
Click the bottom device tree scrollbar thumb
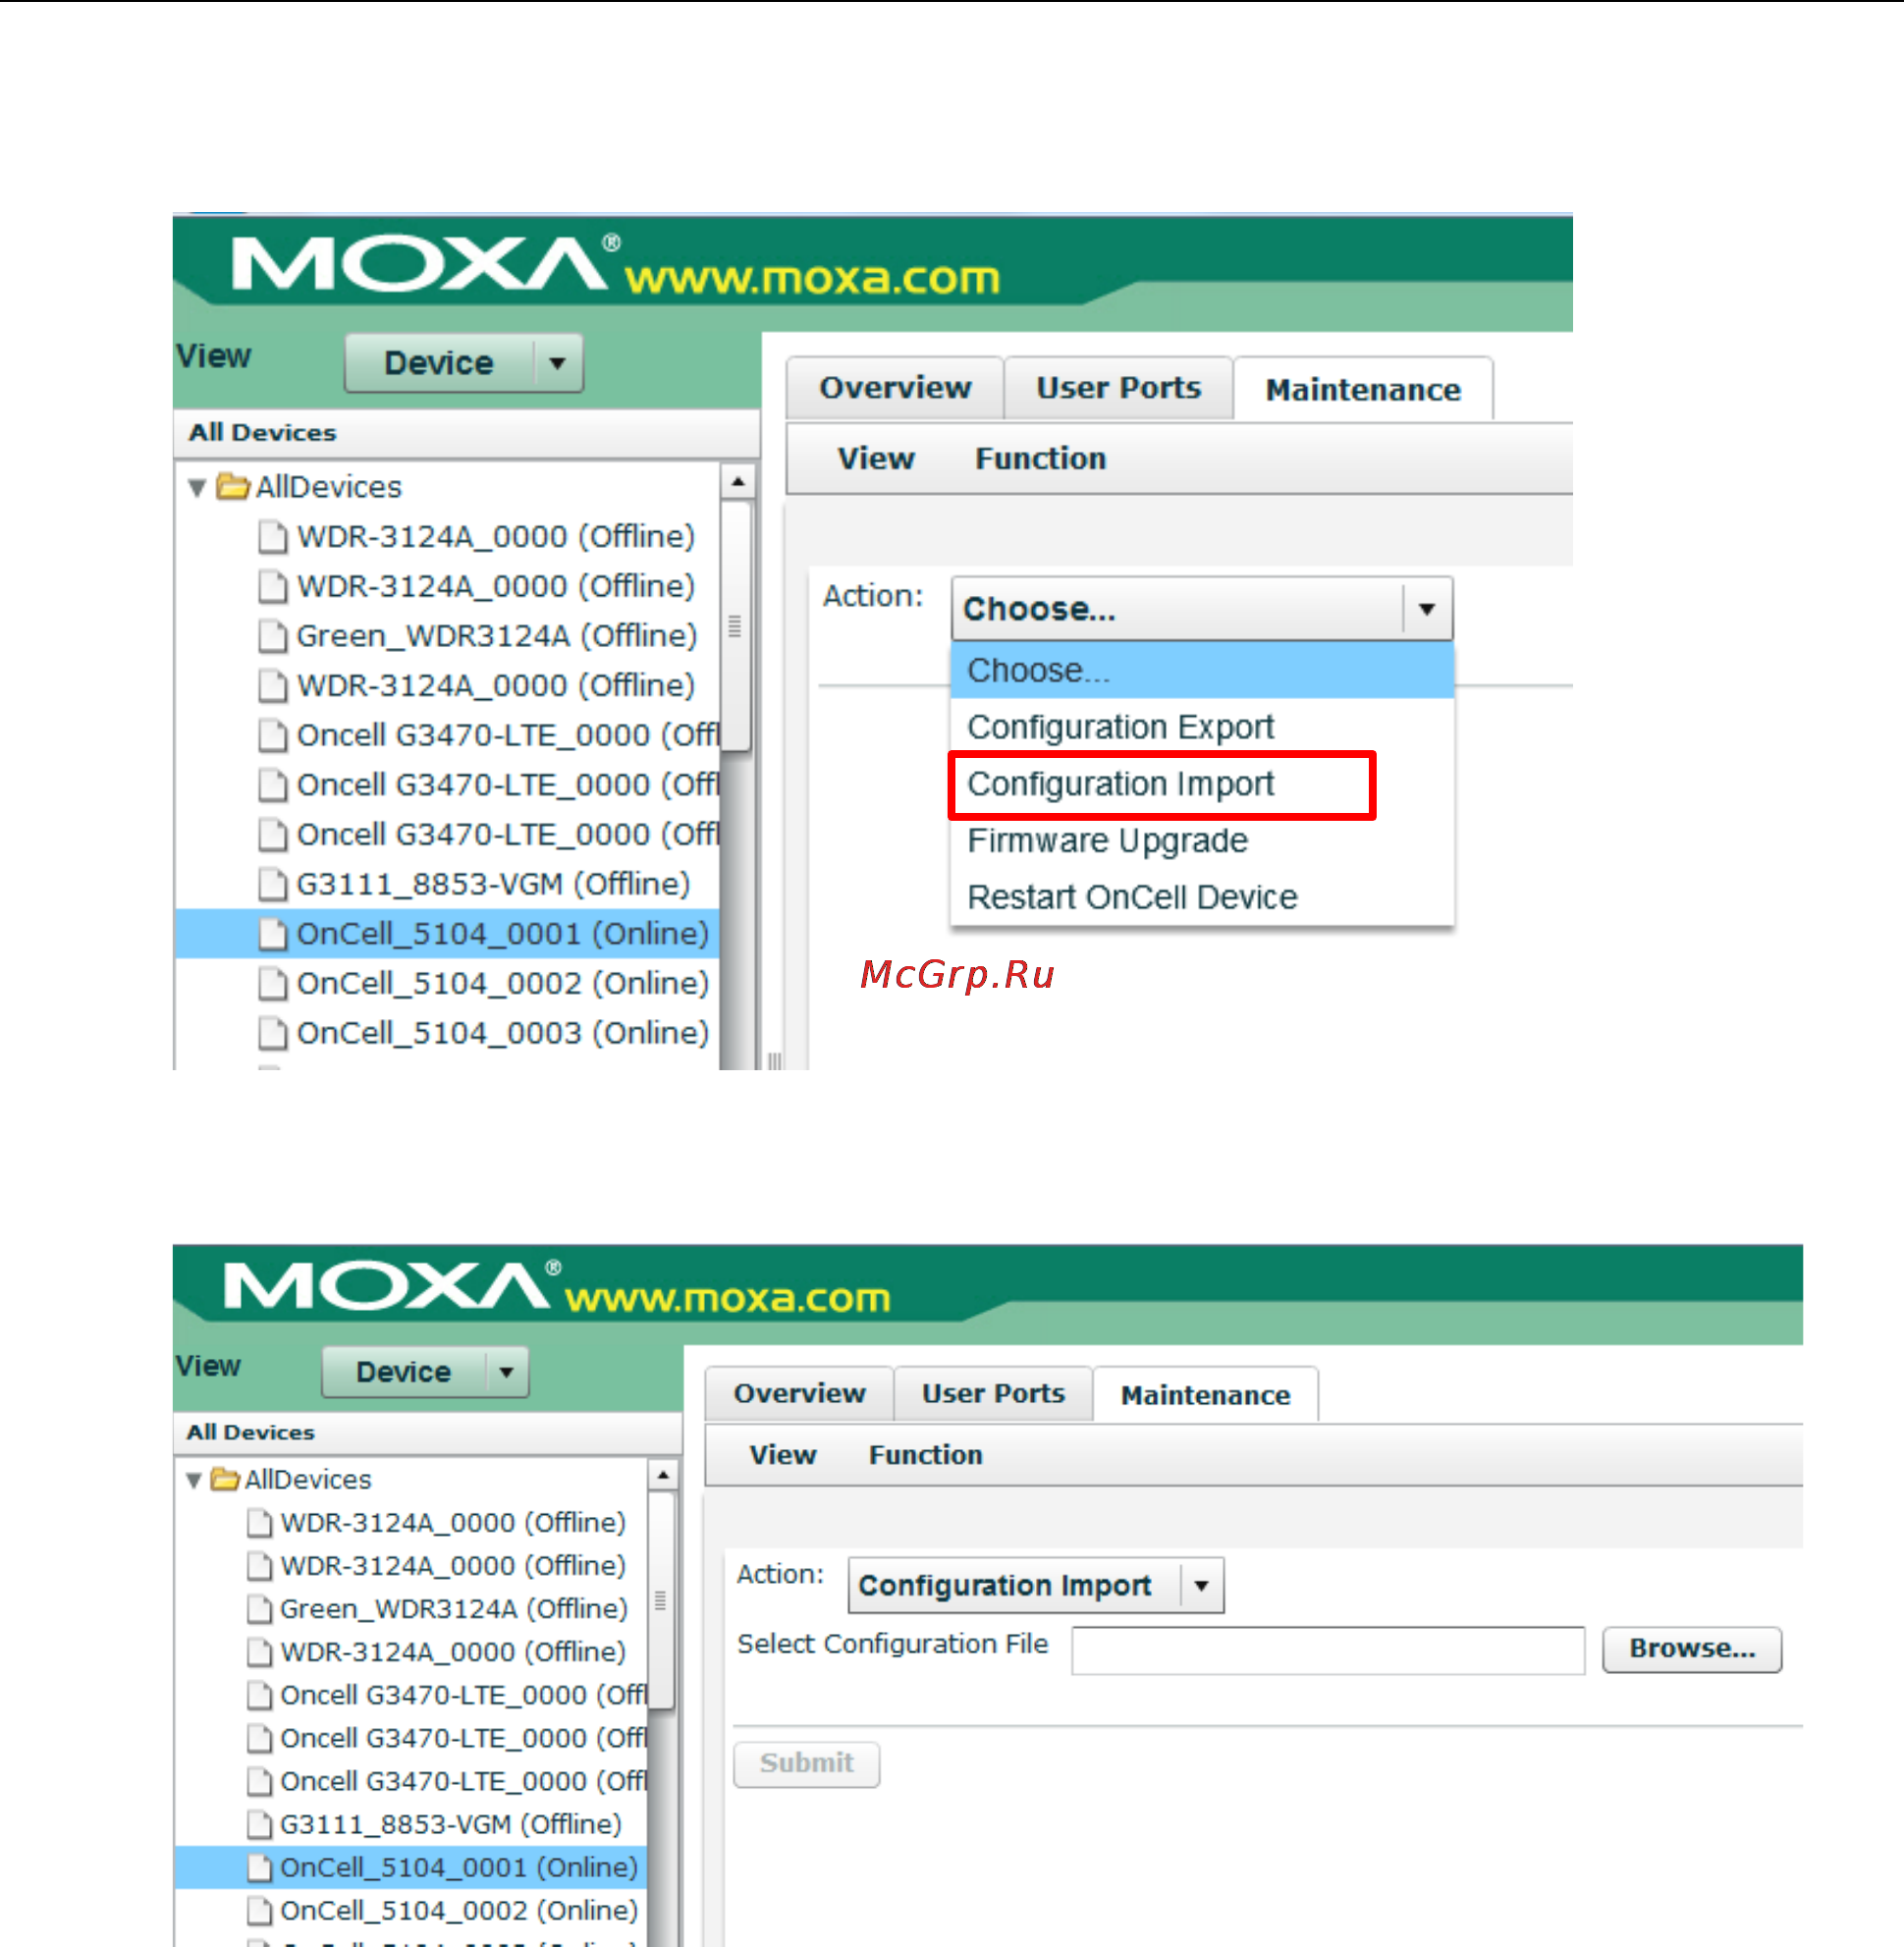(x=661, y=1601)
